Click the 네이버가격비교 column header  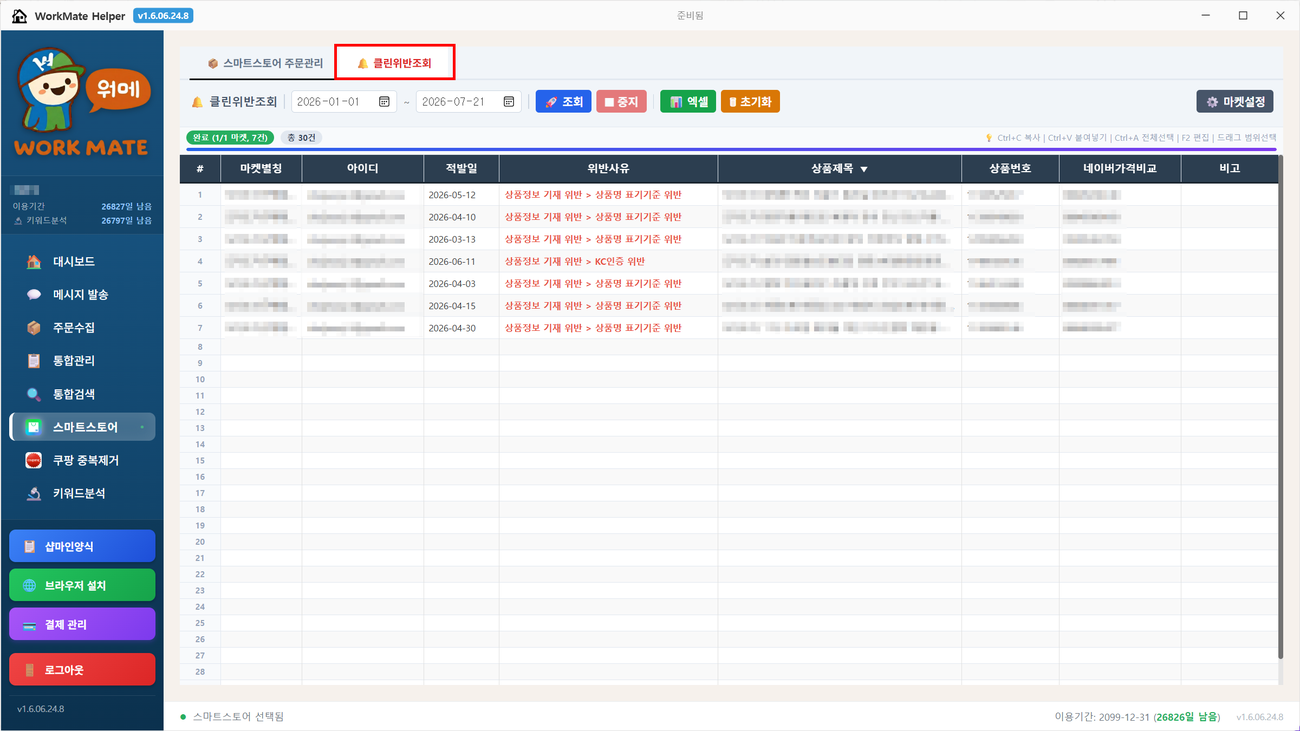coord(1120,169)
